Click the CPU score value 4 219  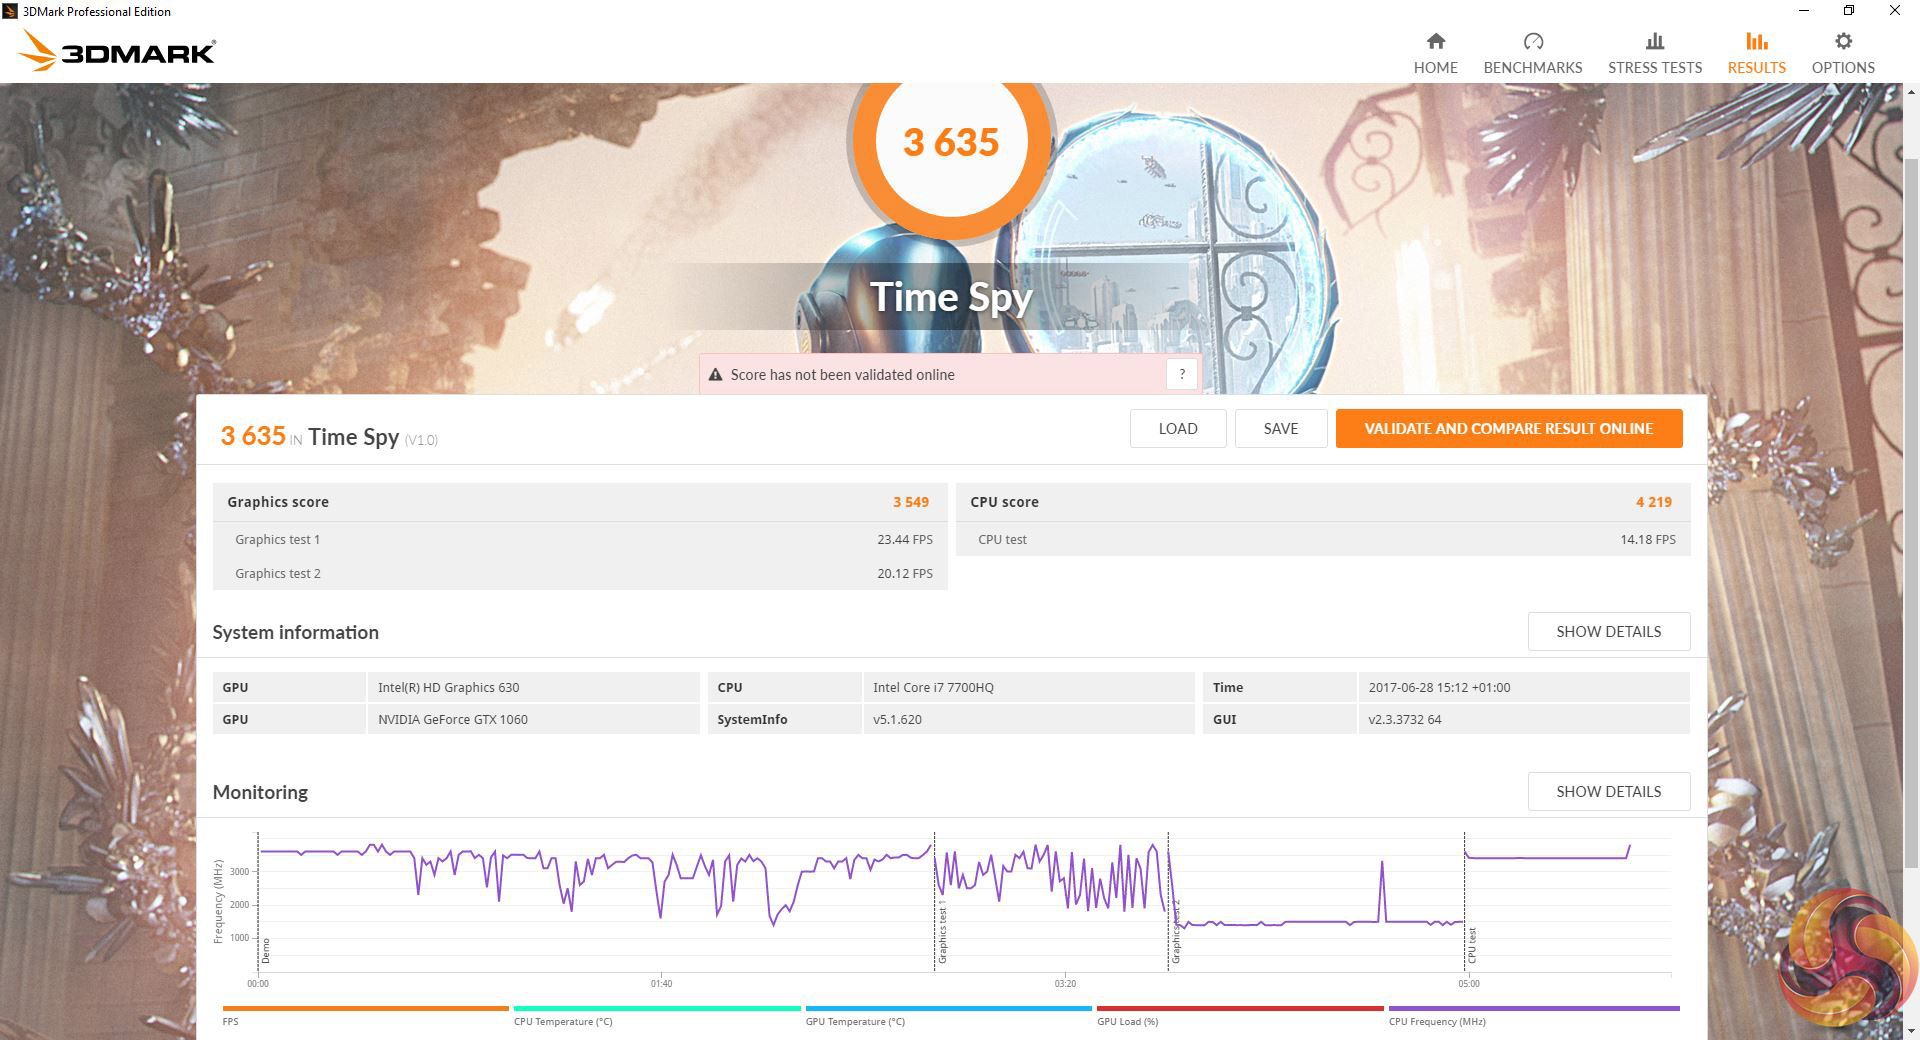[x=1654, y=502]
